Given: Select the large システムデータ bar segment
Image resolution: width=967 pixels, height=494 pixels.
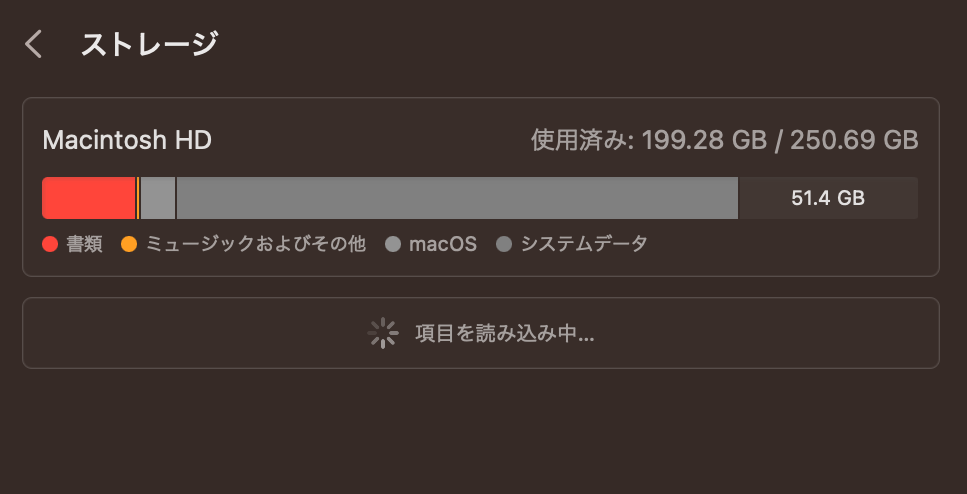Looking at the screenshot, I should (x=456, y=198).
